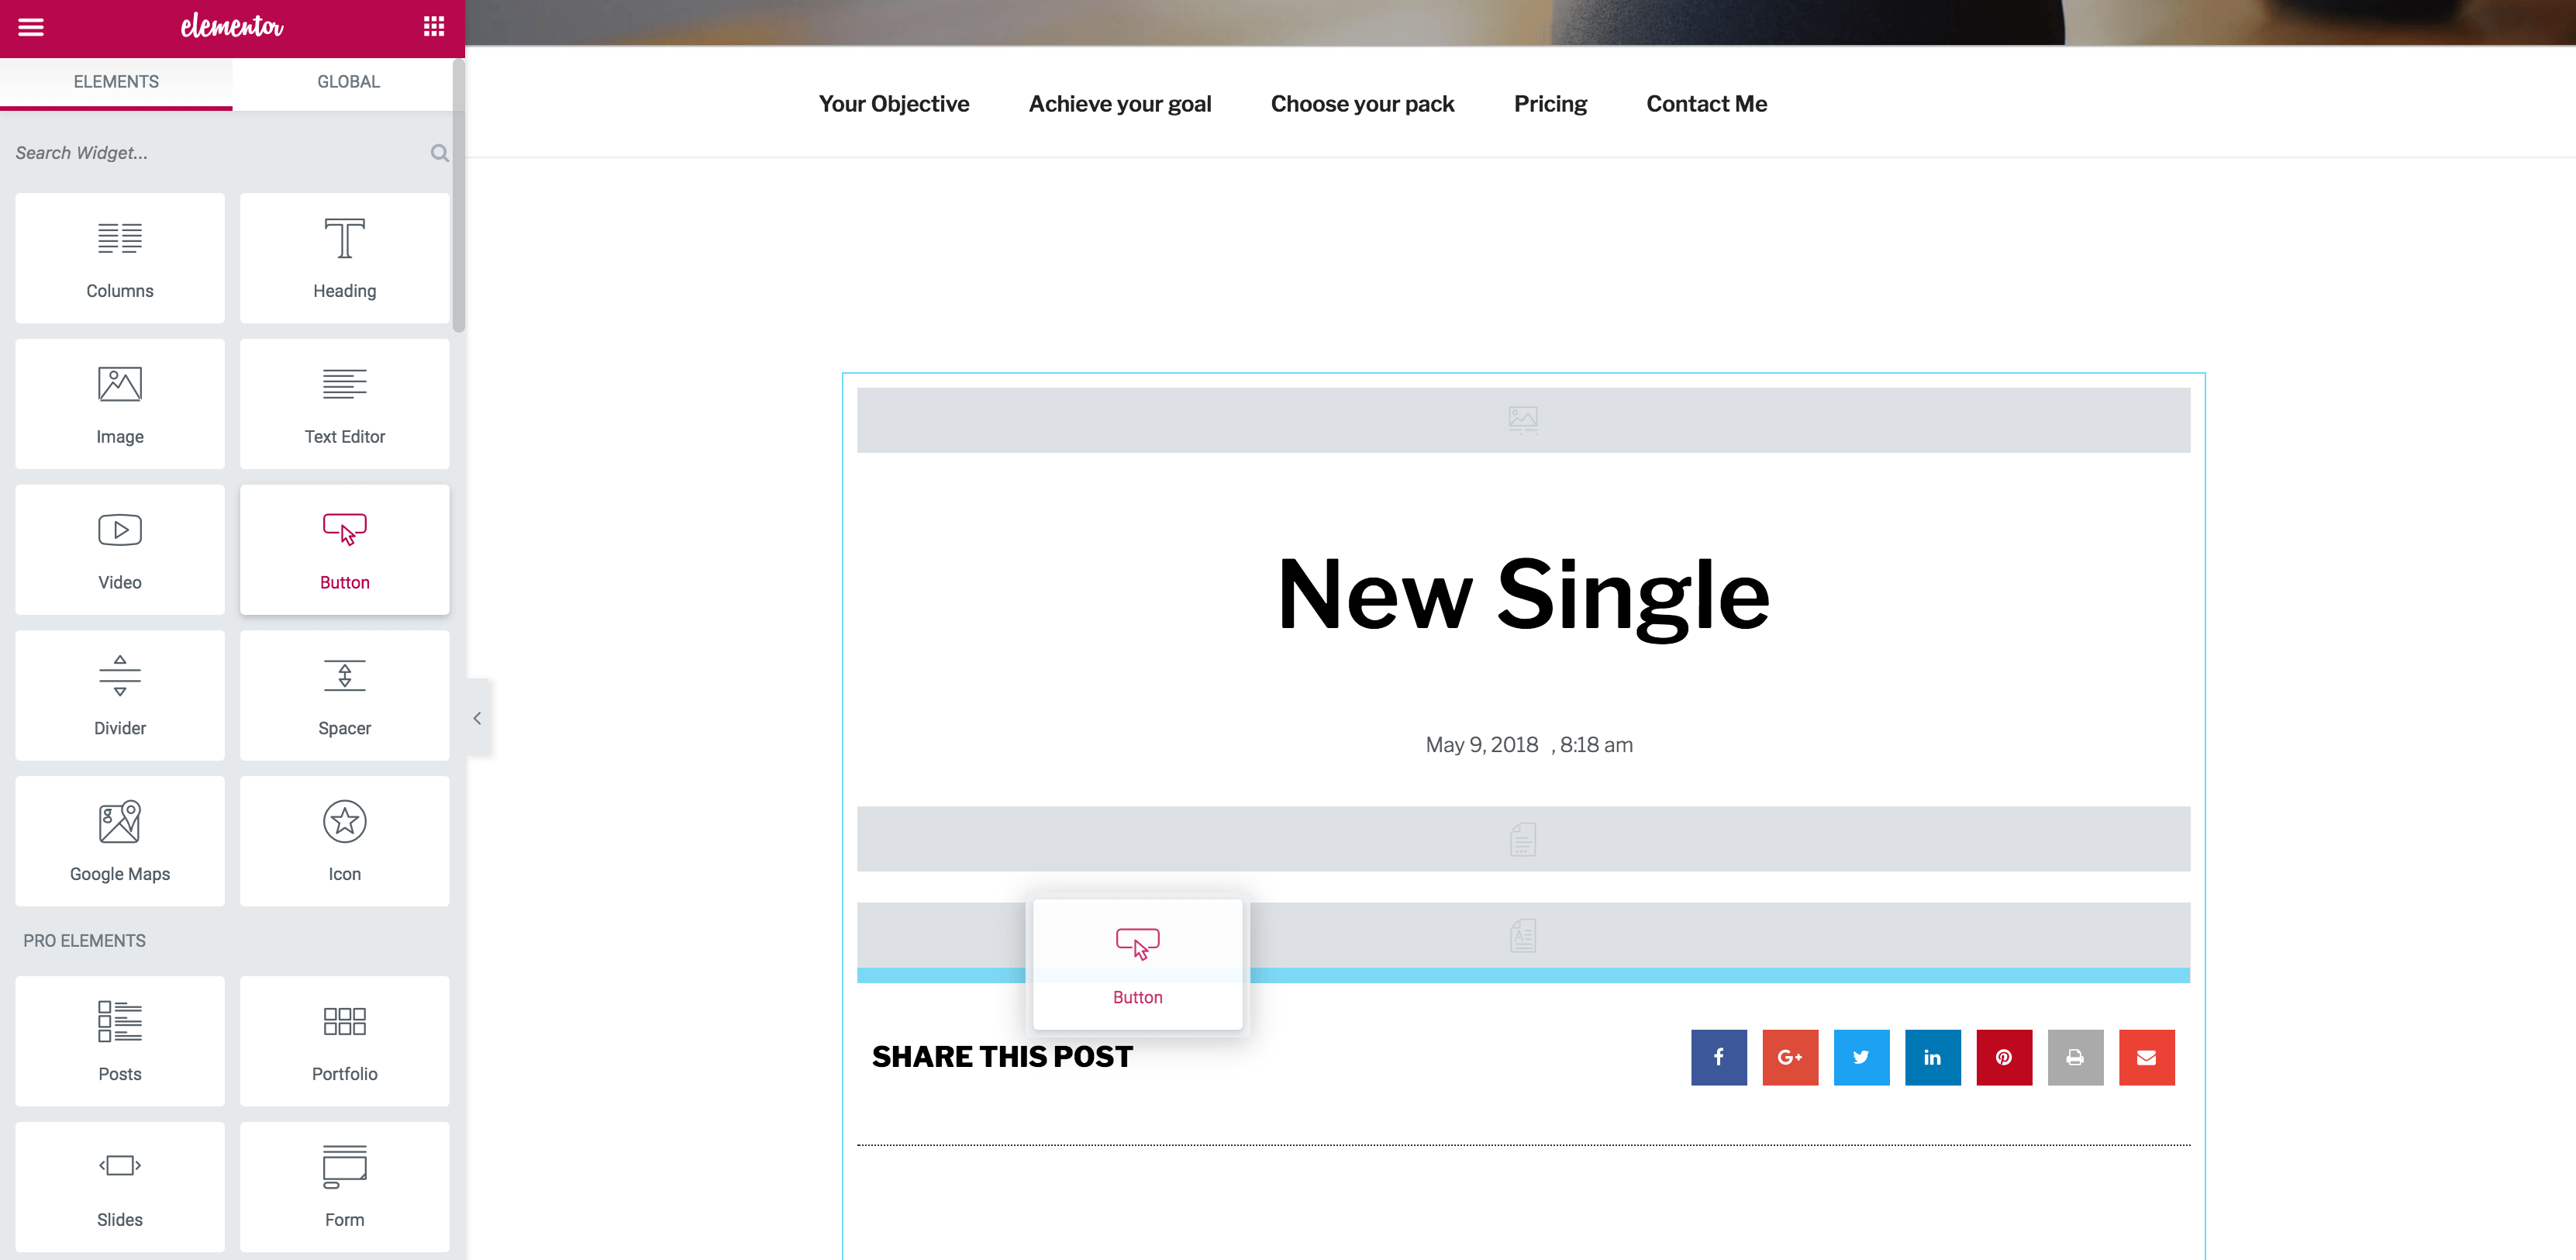
Task: Click the Pinterest share icon button
Action: 2004,1056
